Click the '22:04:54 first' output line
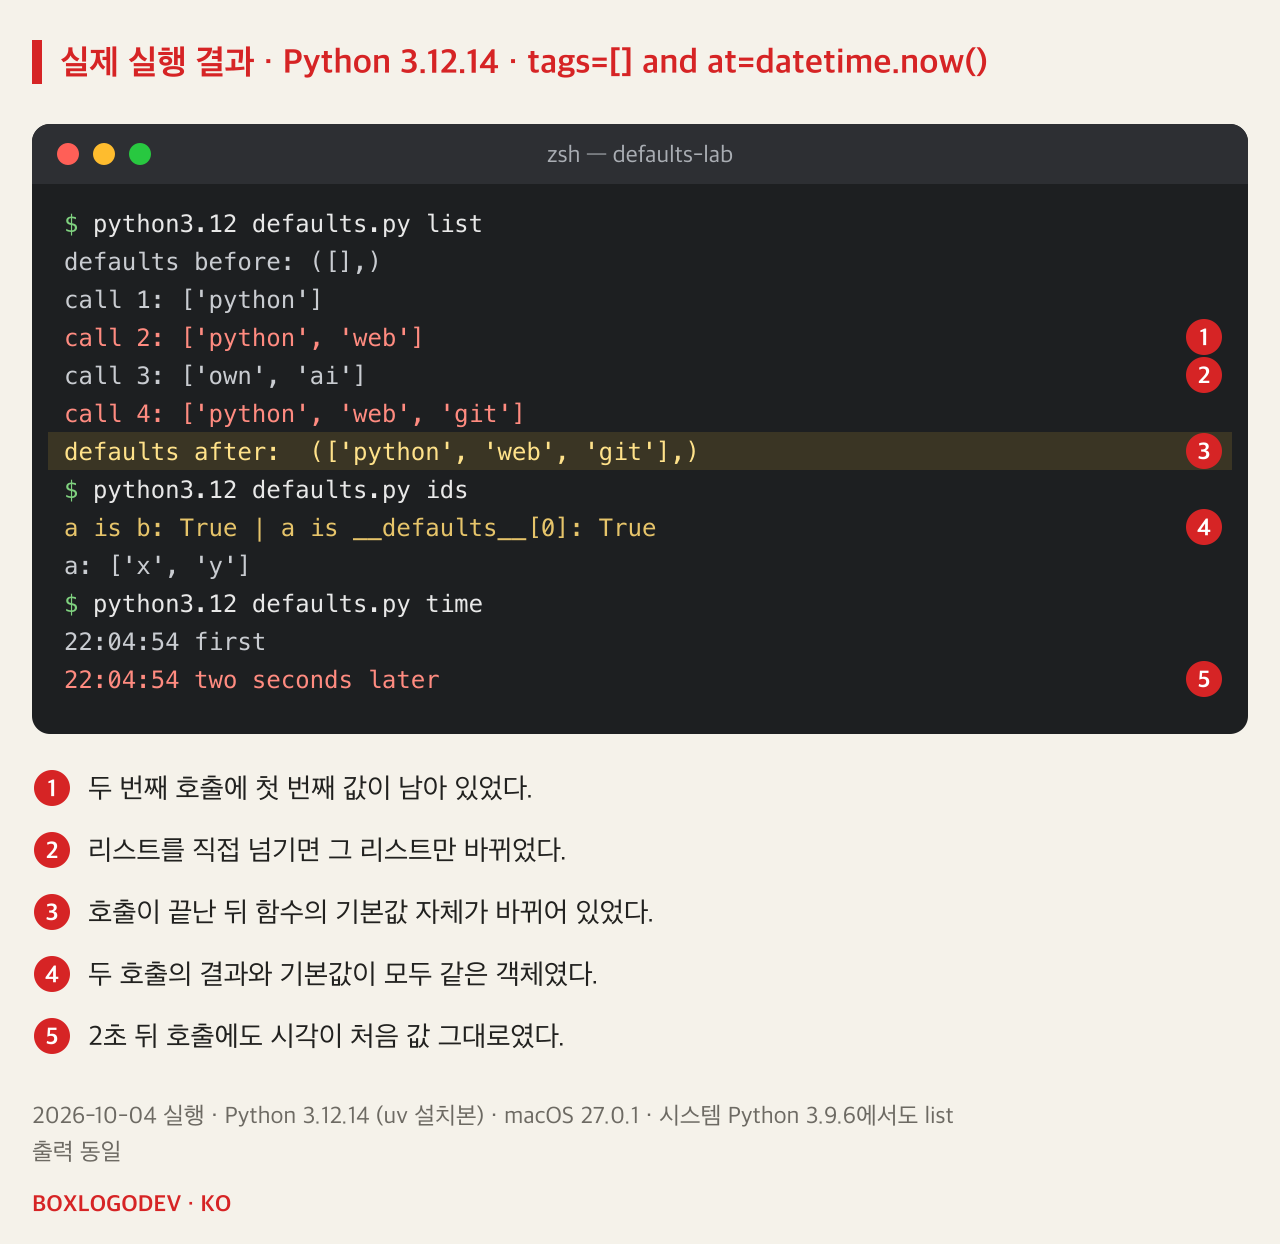 pos(165,642)
